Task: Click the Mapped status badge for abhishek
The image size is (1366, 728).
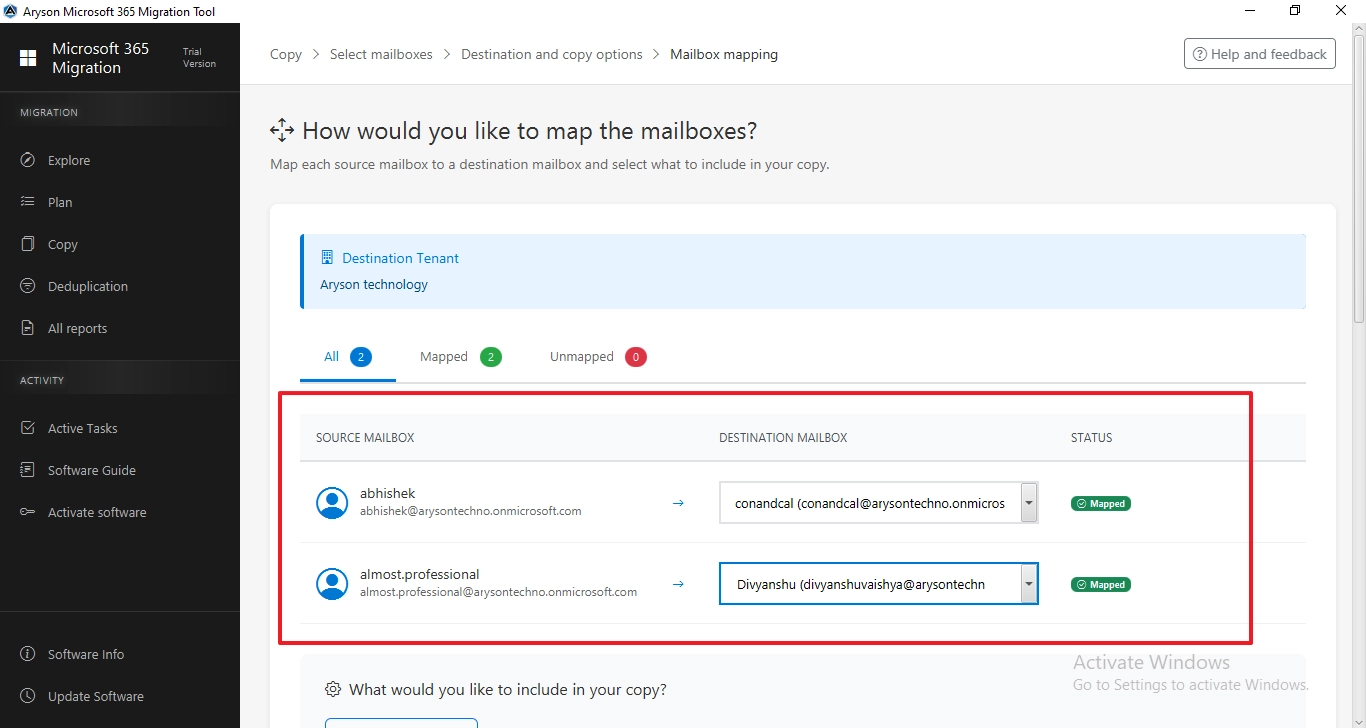Action: point(1101,503)
